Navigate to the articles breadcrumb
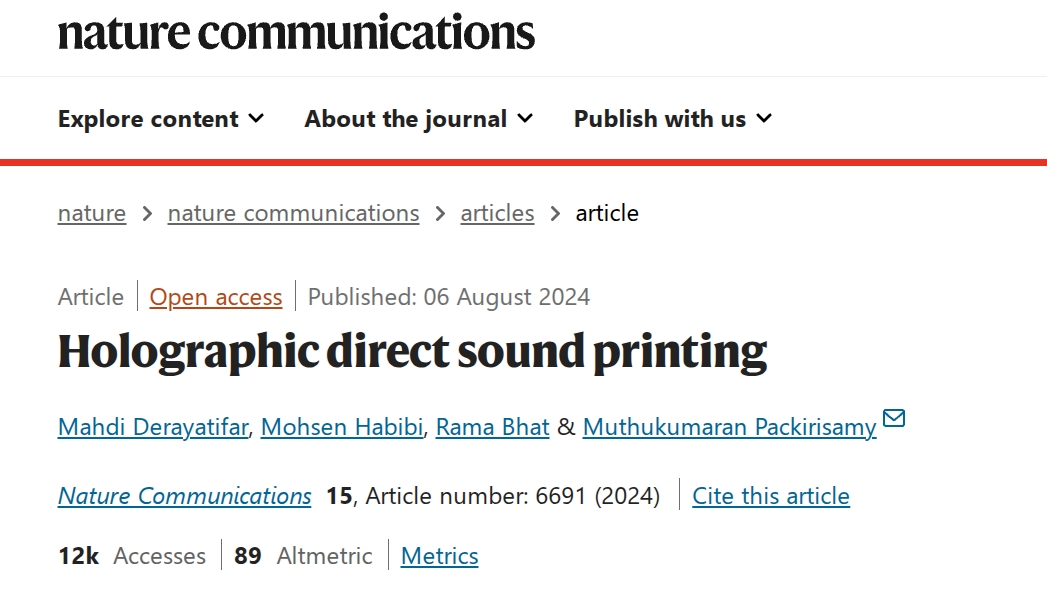Viewport: 1047px width, 597px height. 497,213
